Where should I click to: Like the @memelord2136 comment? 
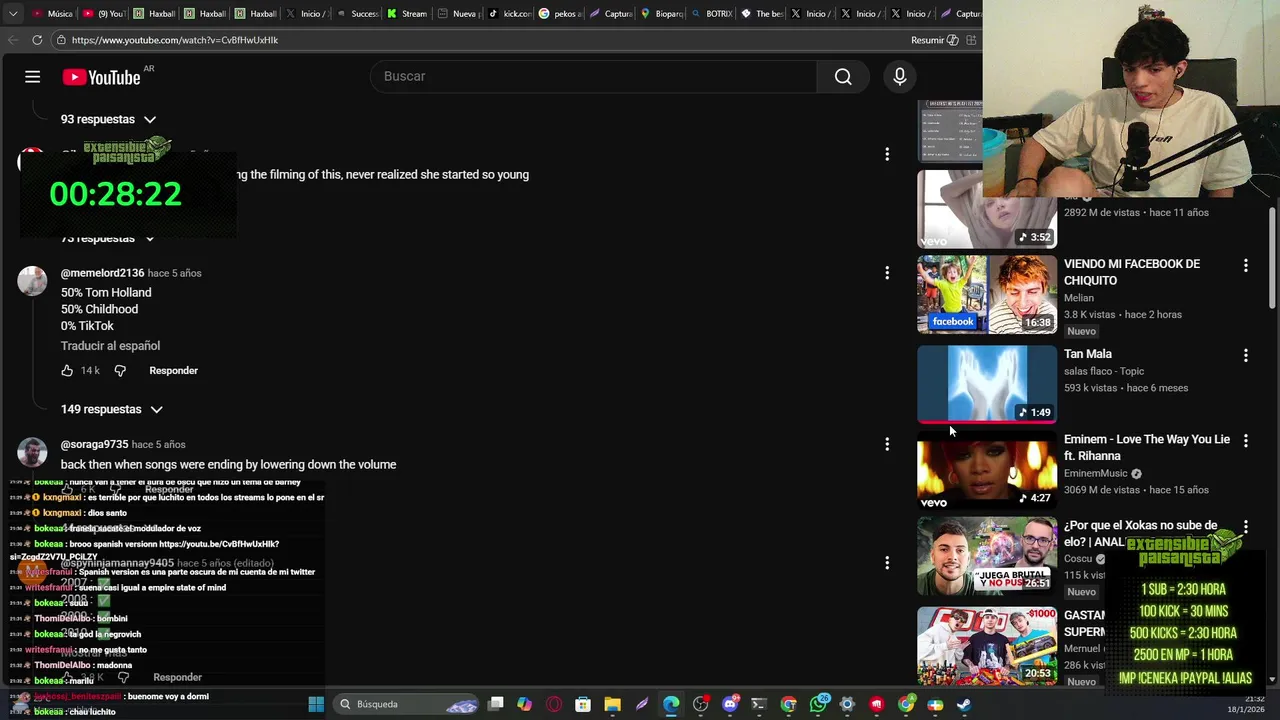pyautogui.click(x=67, y=371)
